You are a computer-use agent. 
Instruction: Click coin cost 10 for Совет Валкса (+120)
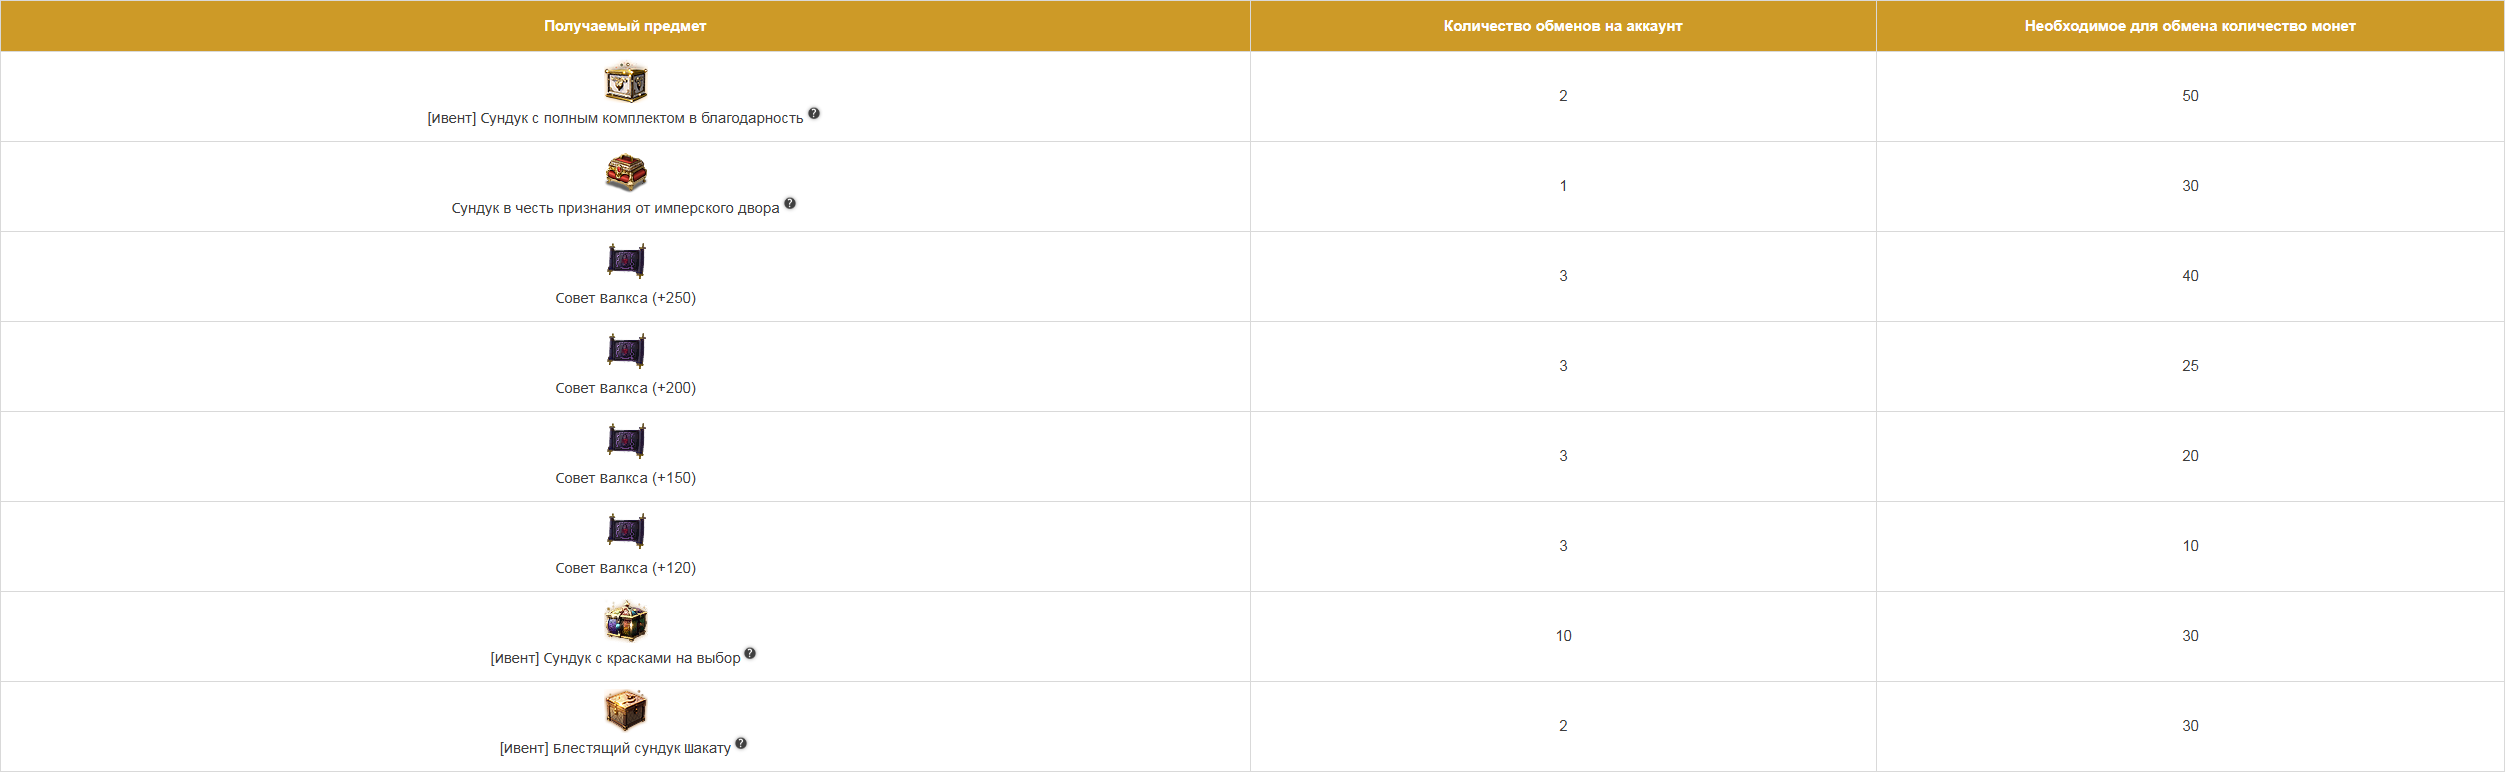[x=2190, y=546]
